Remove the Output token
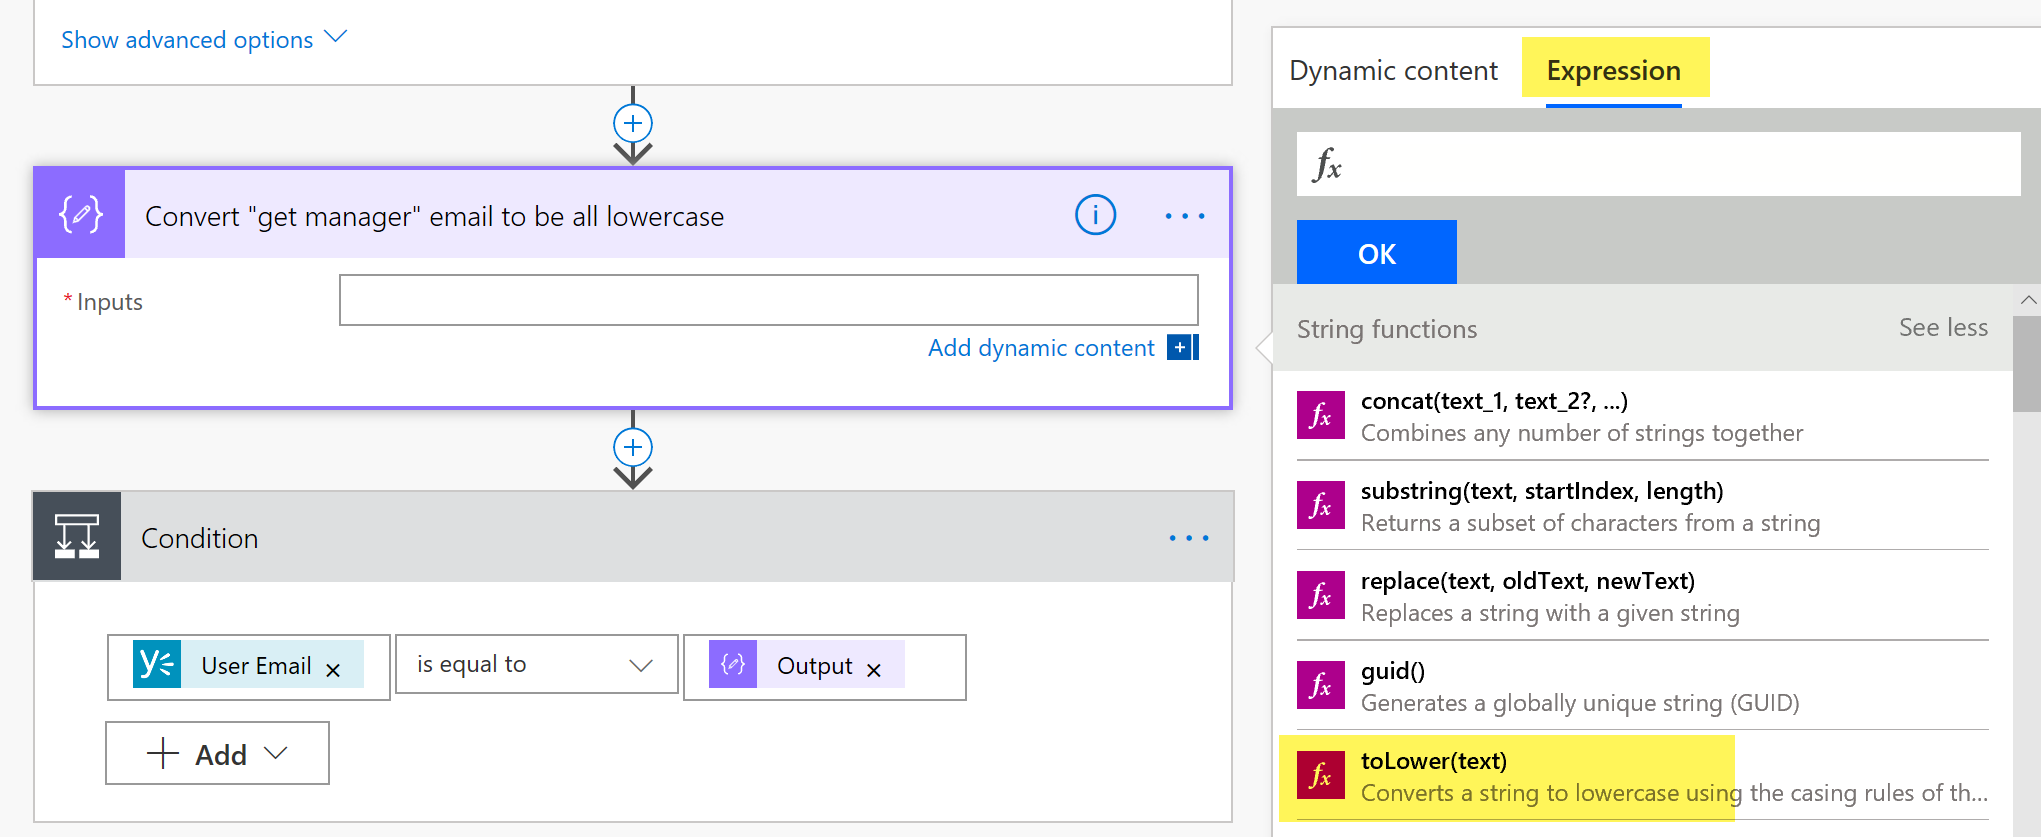 coord(874,670)
